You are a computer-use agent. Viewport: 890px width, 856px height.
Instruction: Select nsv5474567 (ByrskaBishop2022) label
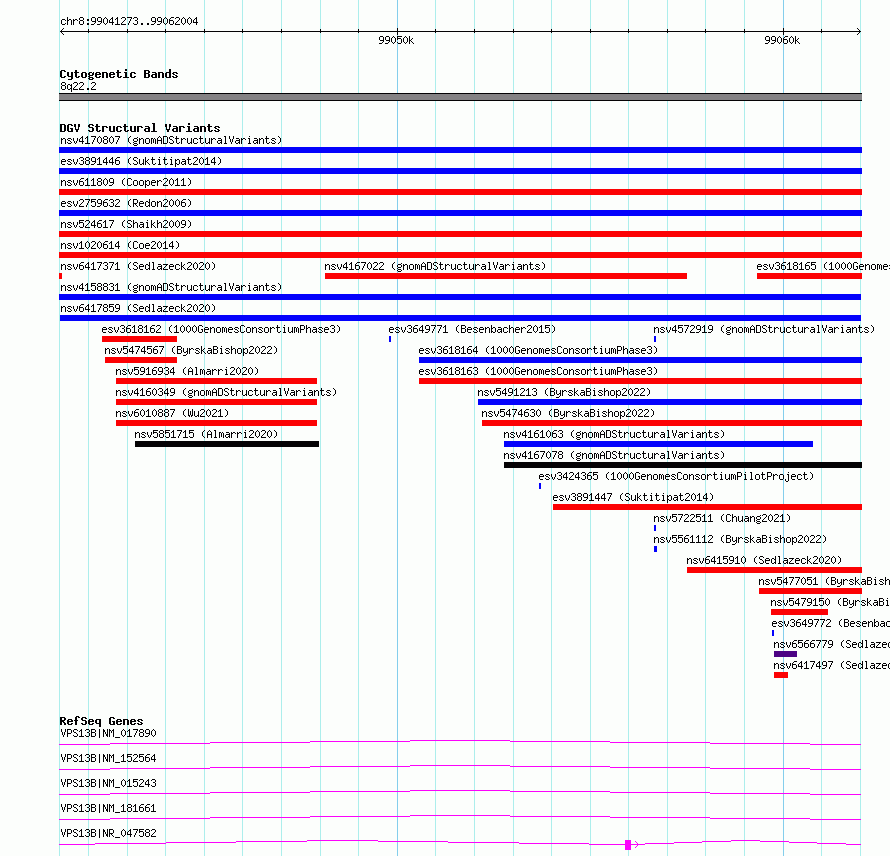tap(191, 350)
